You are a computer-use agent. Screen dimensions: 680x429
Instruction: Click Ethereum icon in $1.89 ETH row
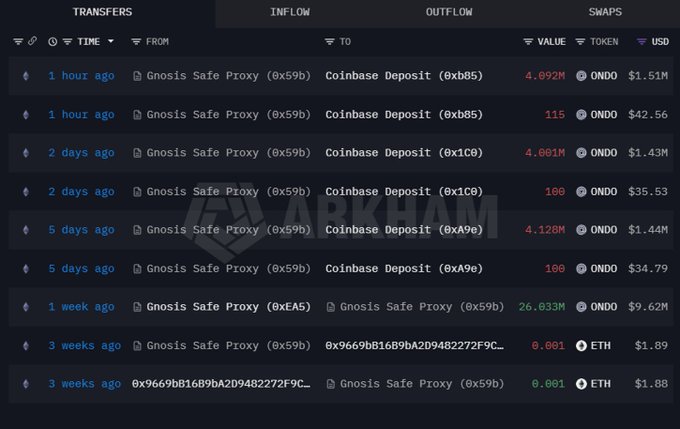[x=26, y=346]
